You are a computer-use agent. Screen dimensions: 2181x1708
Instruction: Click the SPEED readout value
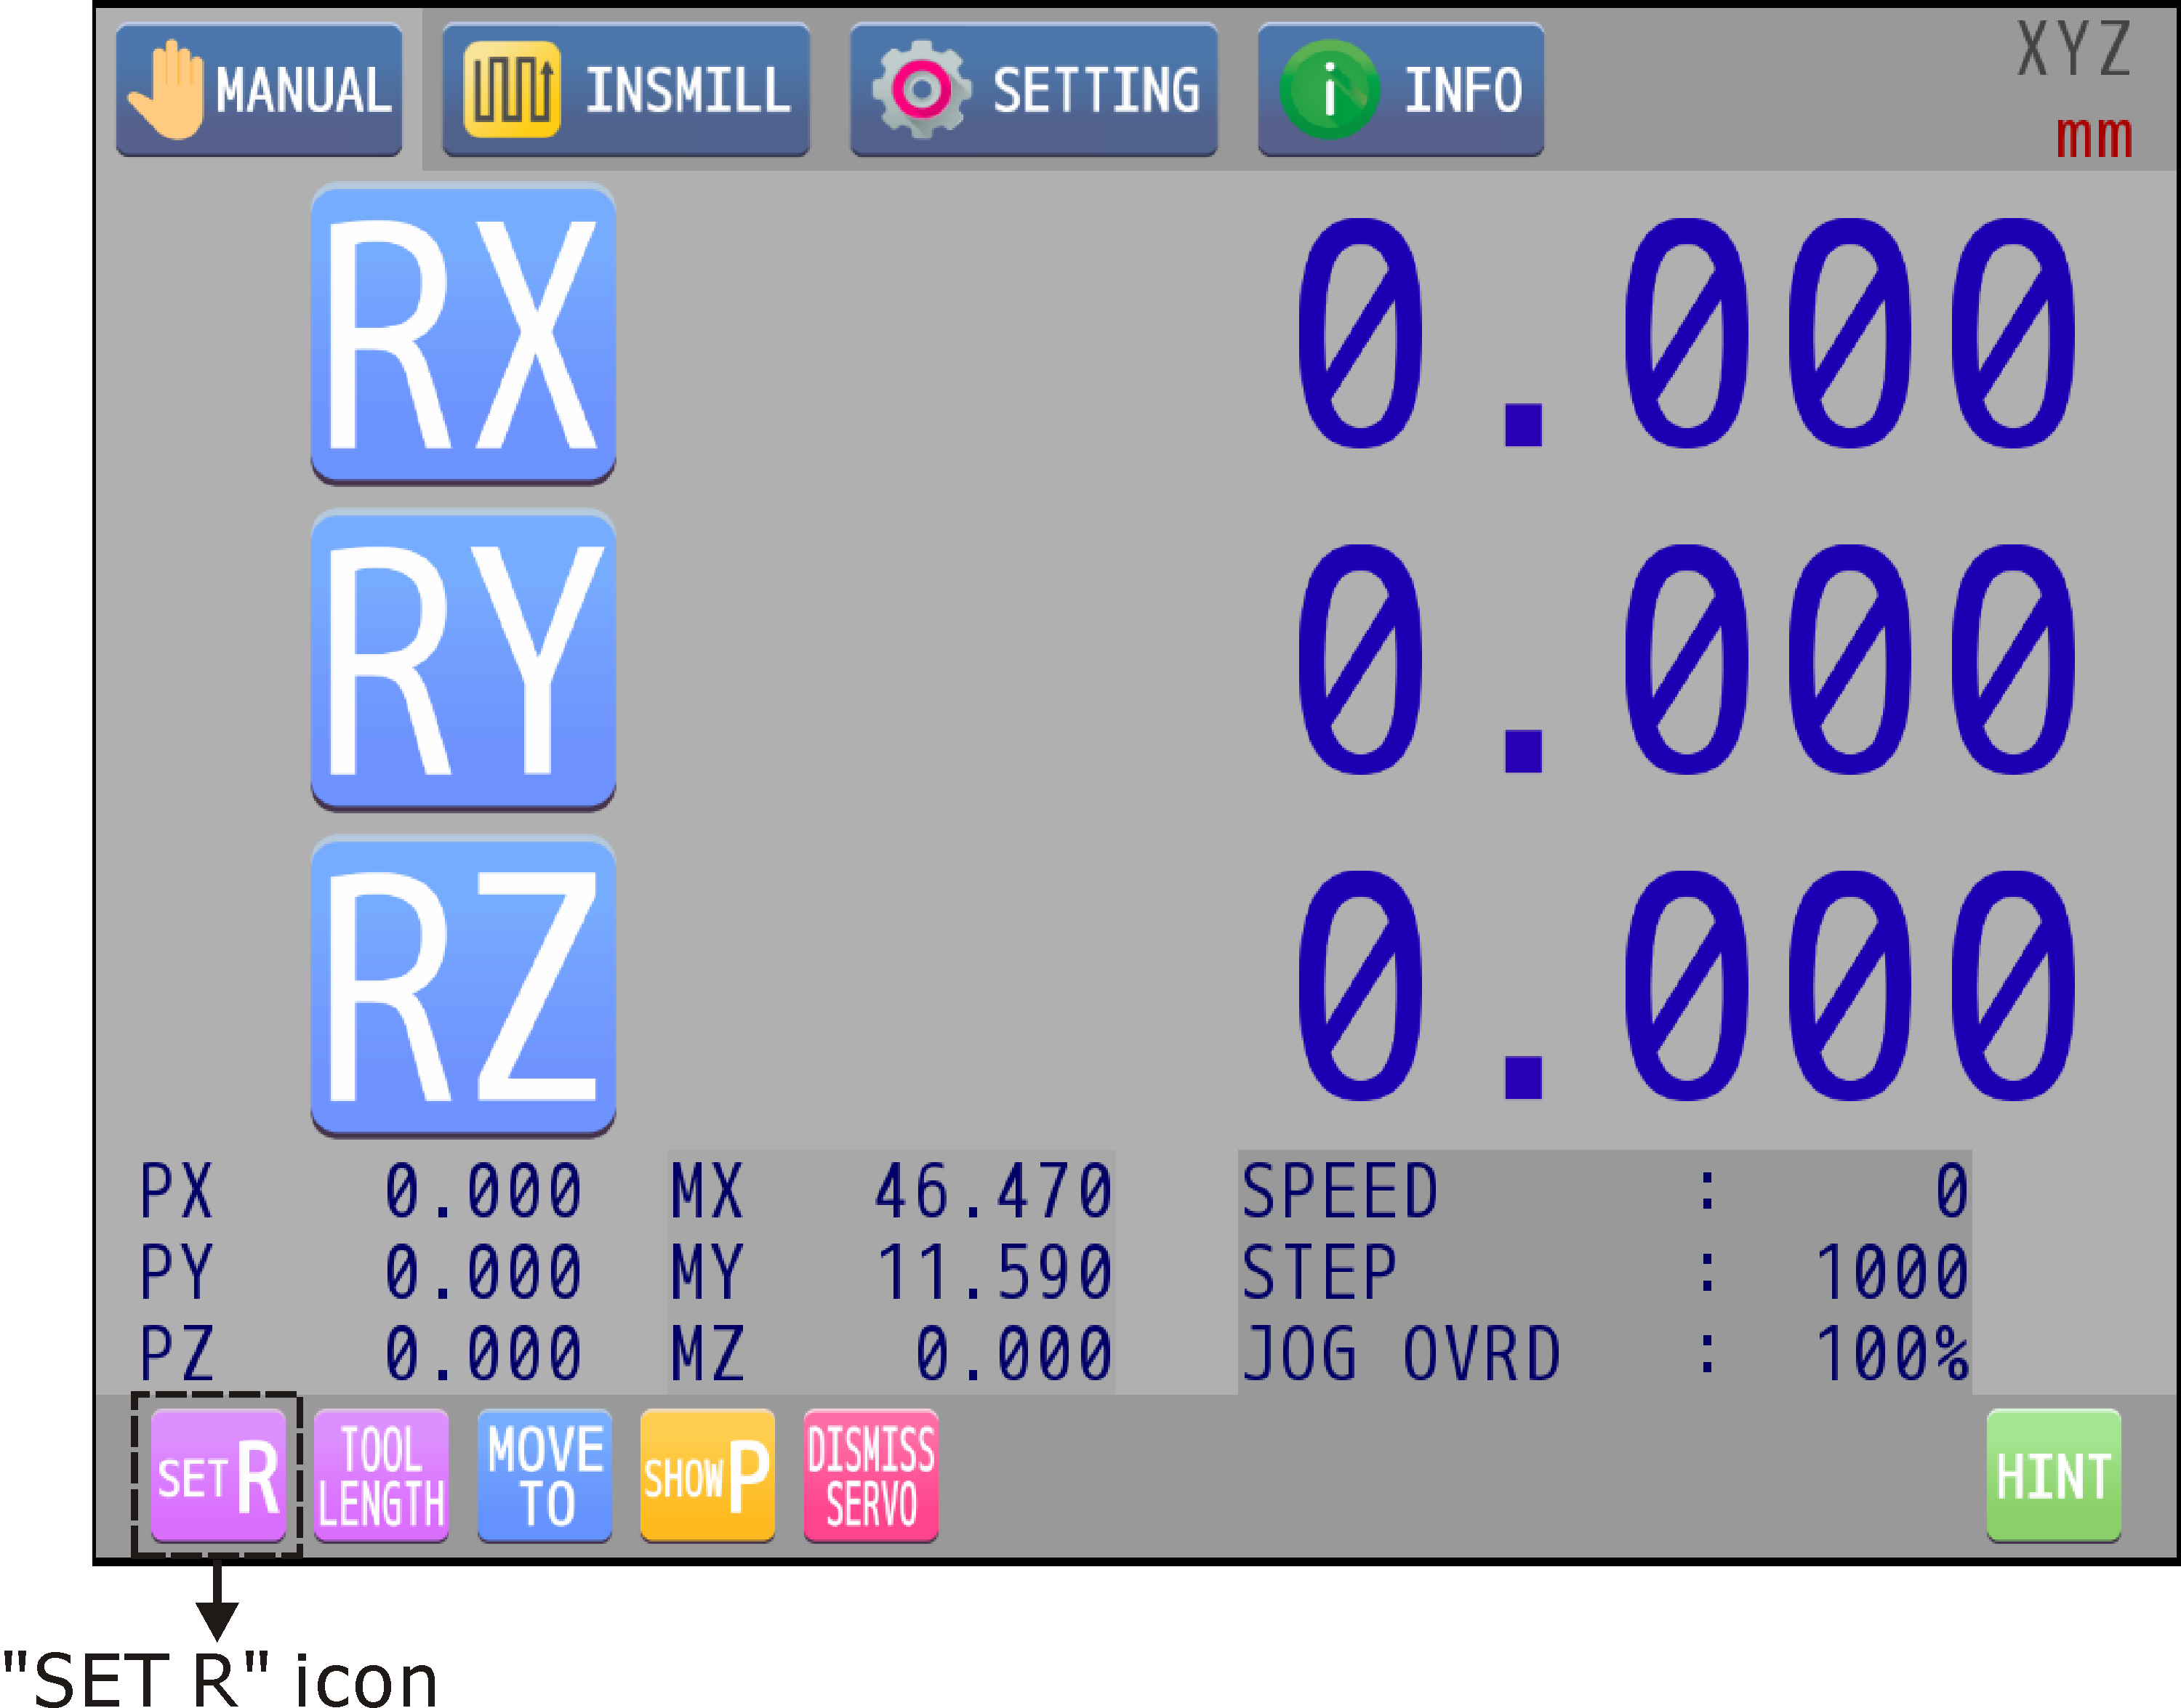pos(1950,1191)
